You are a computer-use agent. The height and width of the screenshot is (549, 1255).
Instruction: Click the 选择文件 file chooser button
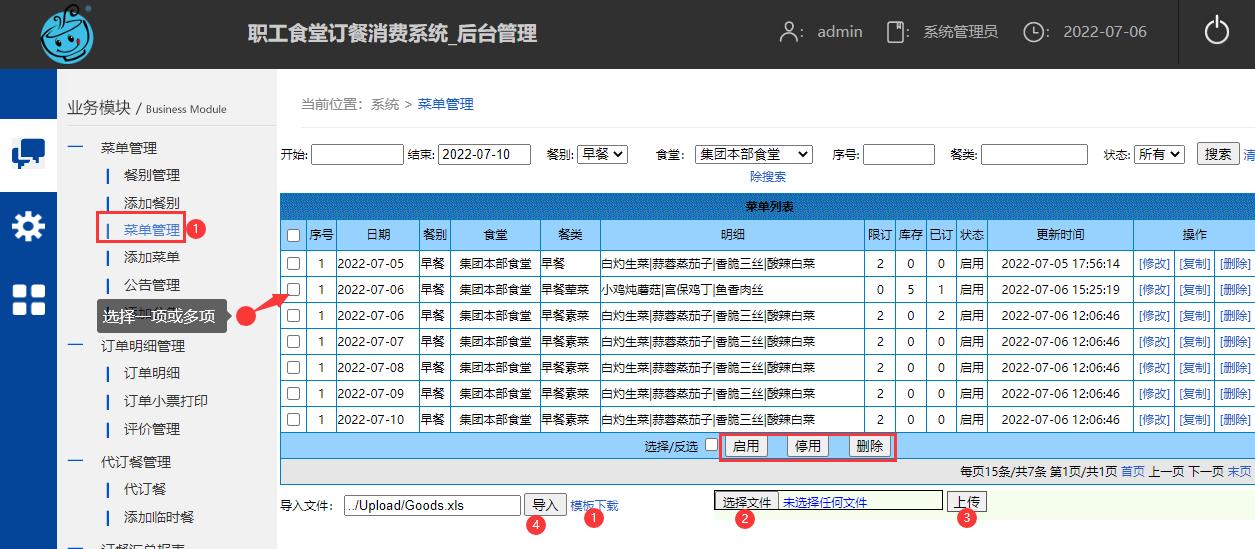[747, 502]
